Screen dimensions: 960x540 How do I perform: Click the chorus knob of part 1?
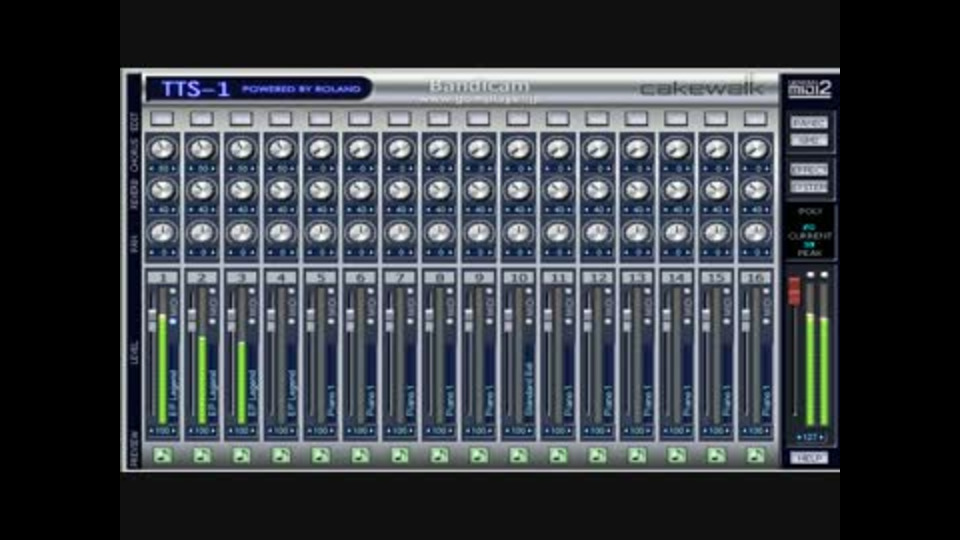point(162,149)
